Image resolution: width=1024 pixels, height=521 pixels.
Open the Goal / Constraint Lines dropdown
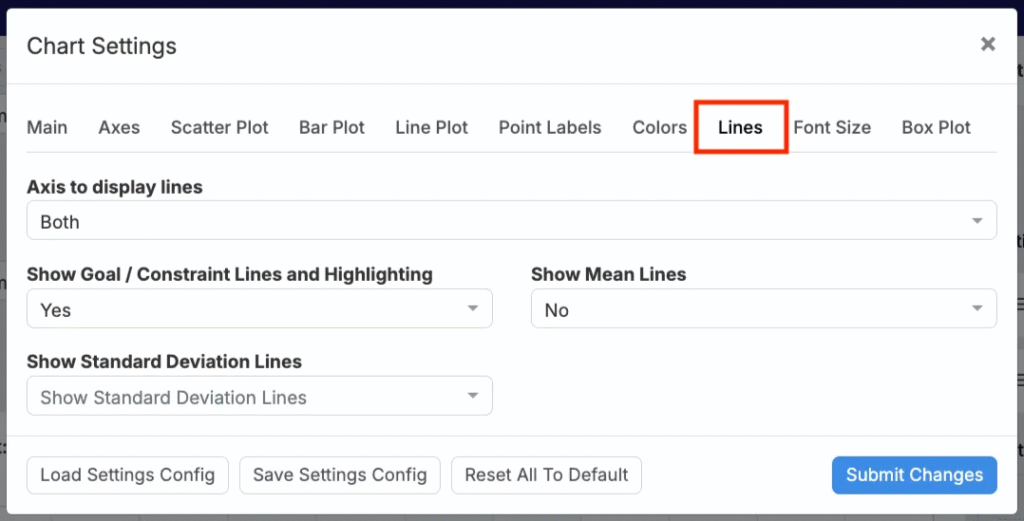point(259,309)
